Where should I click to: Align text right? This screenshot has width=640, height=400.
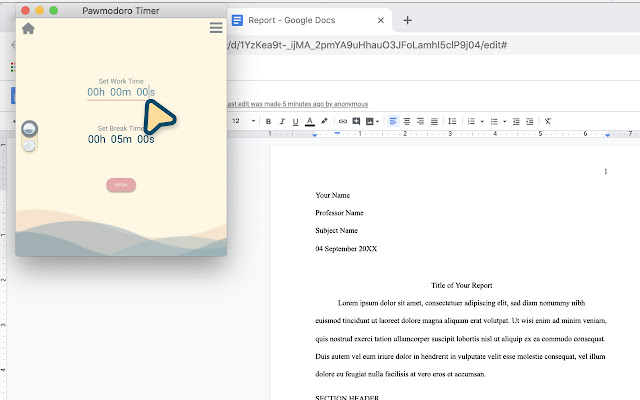click(x=420, y=121)
